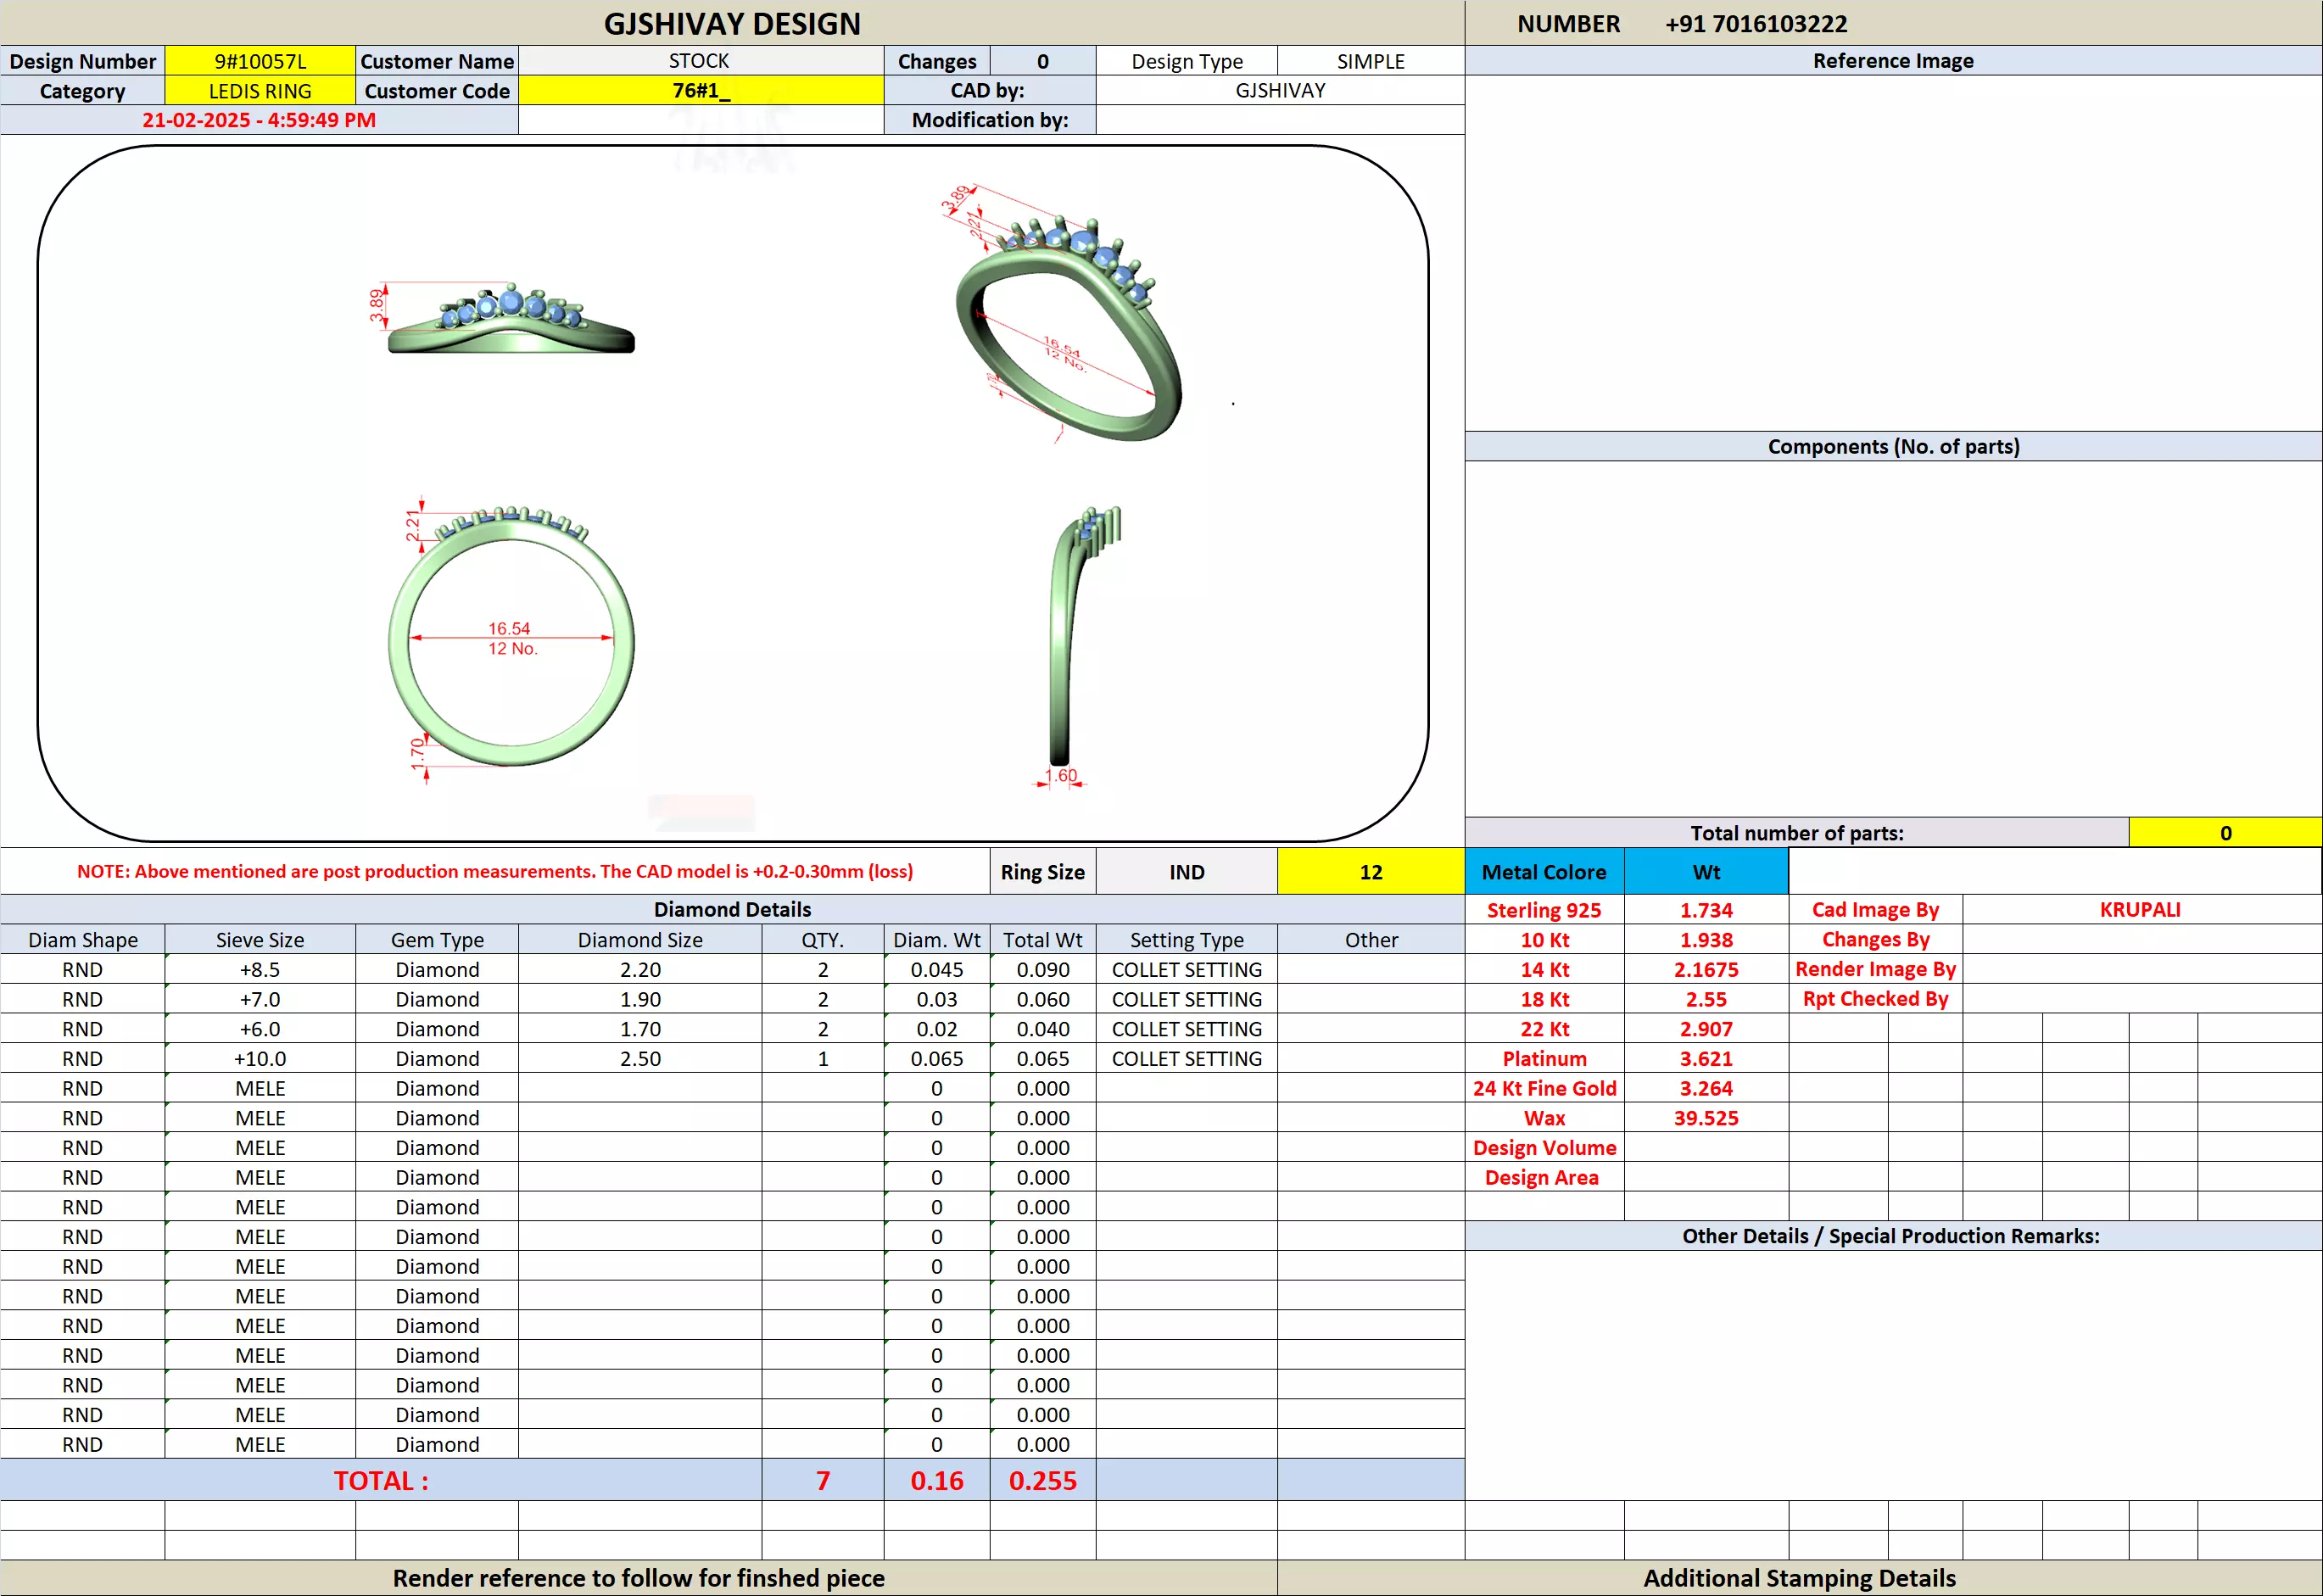This screenshot has height=1596, width=2323.
Task: Select the TOTAL weight cell 0.255
Action: pos(1042,1481)
